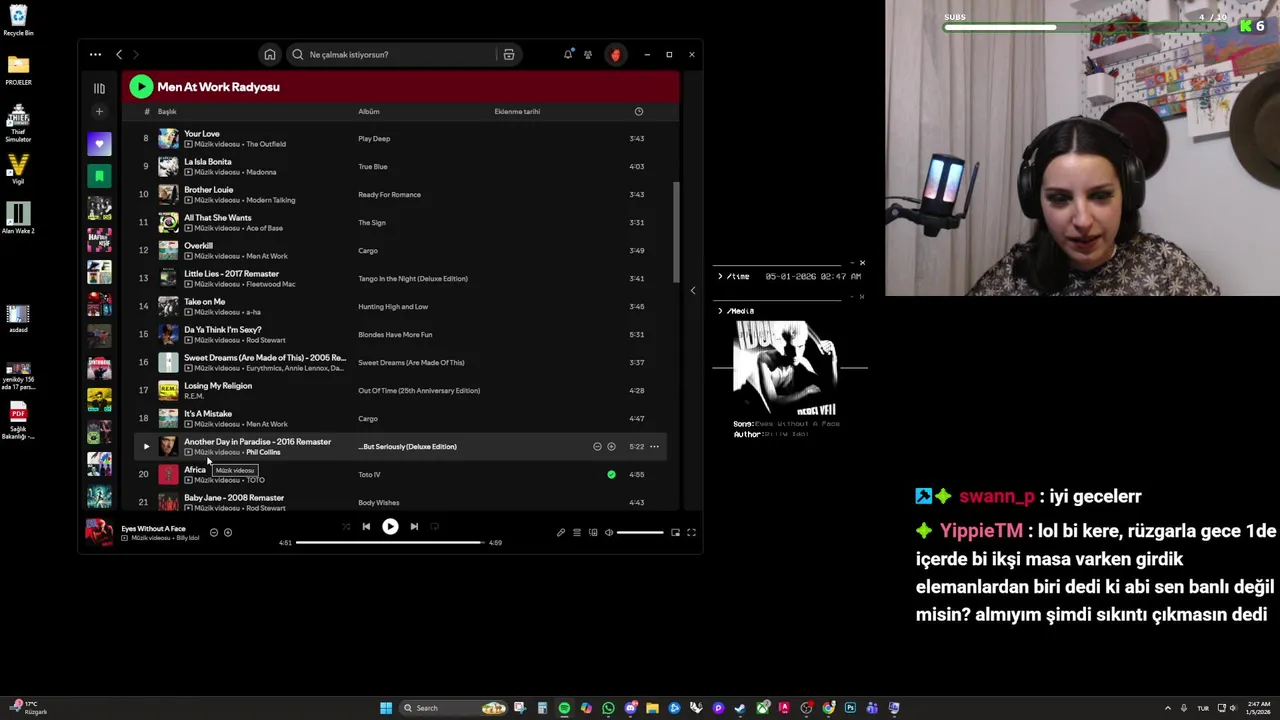Screen dimensions: 1280x720
Task: Open Steam from taskbar
Action: [740, 708]
